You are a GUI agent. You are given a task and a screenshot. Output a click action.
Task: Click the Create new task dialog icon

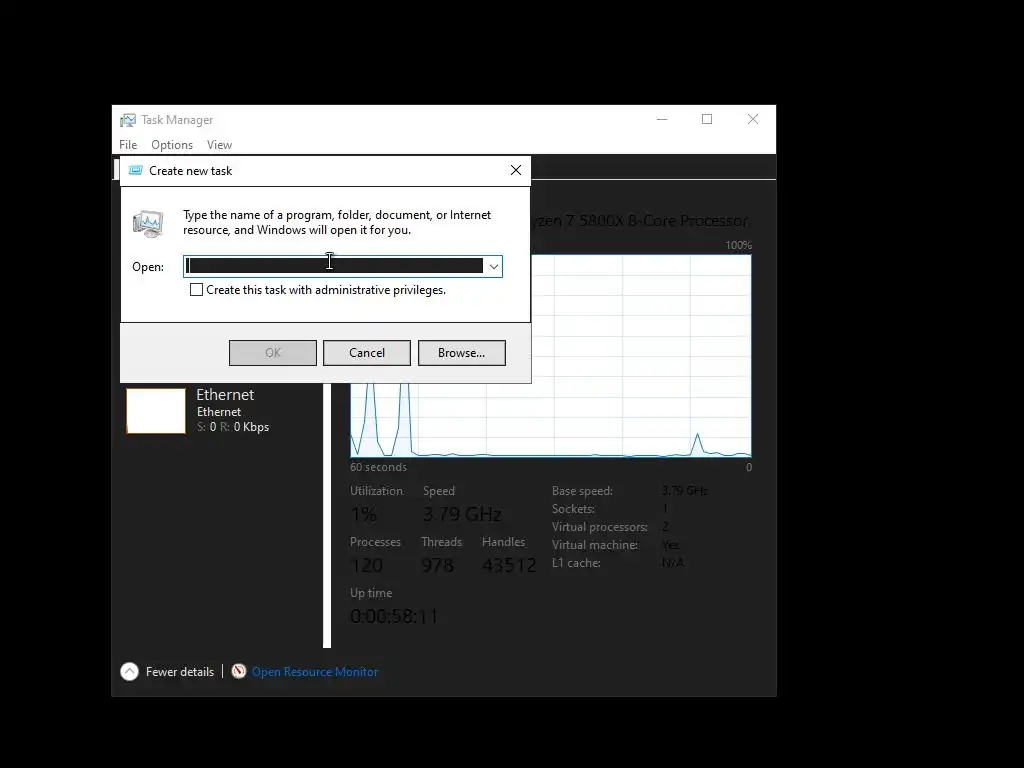point(135,170)
